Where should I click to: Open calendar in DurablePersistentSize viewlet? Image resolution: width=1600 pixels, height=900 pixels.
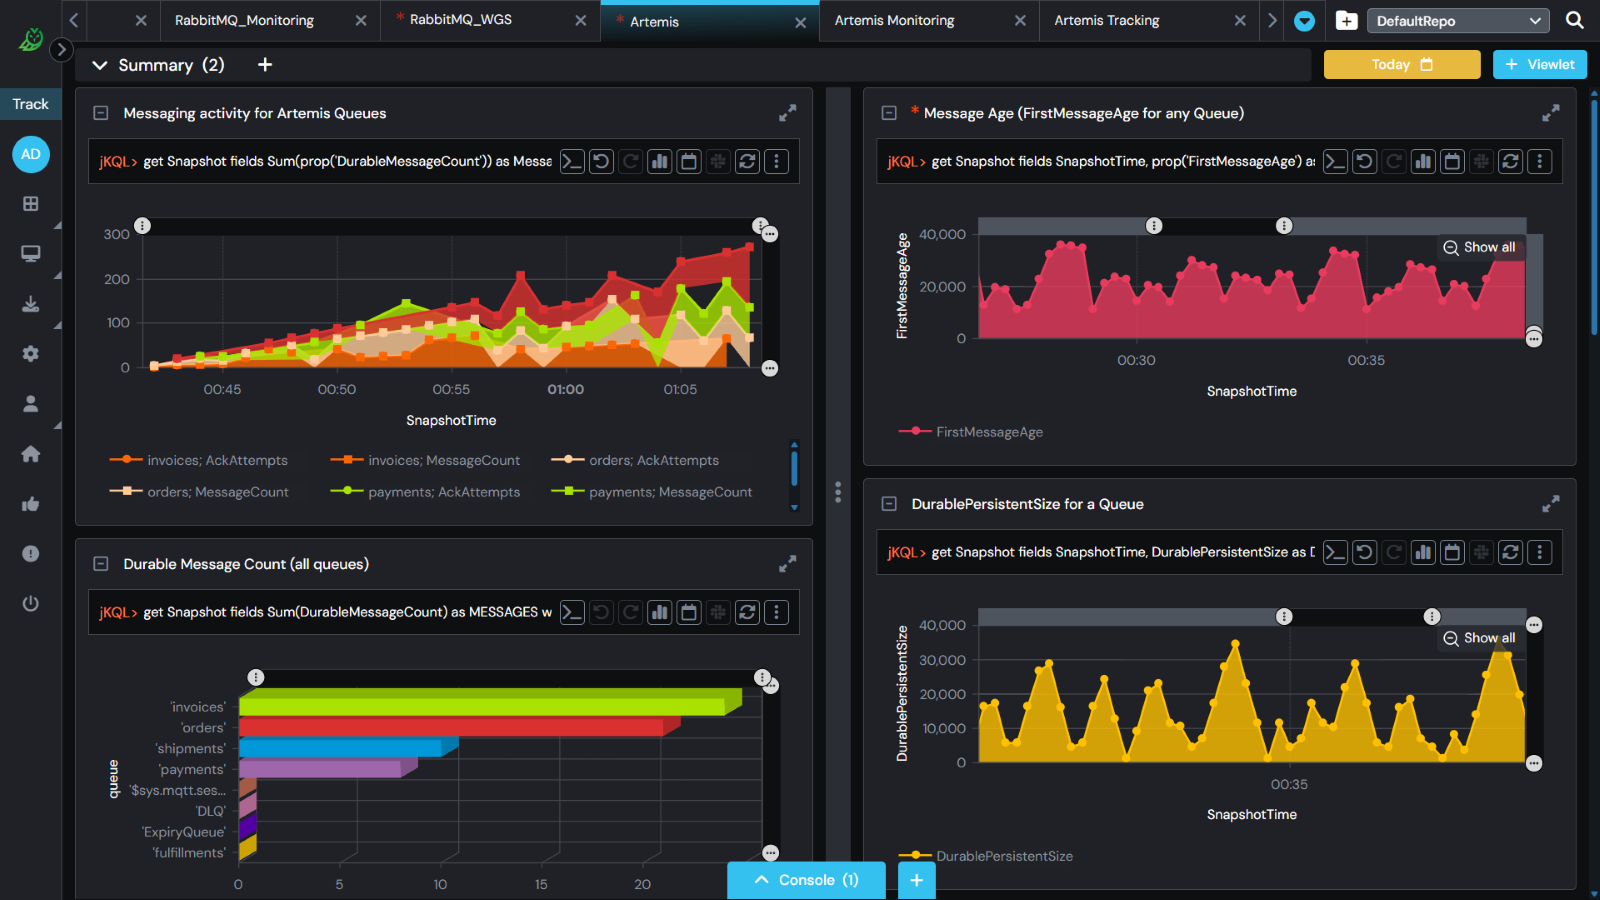[x=1452, y=552]
